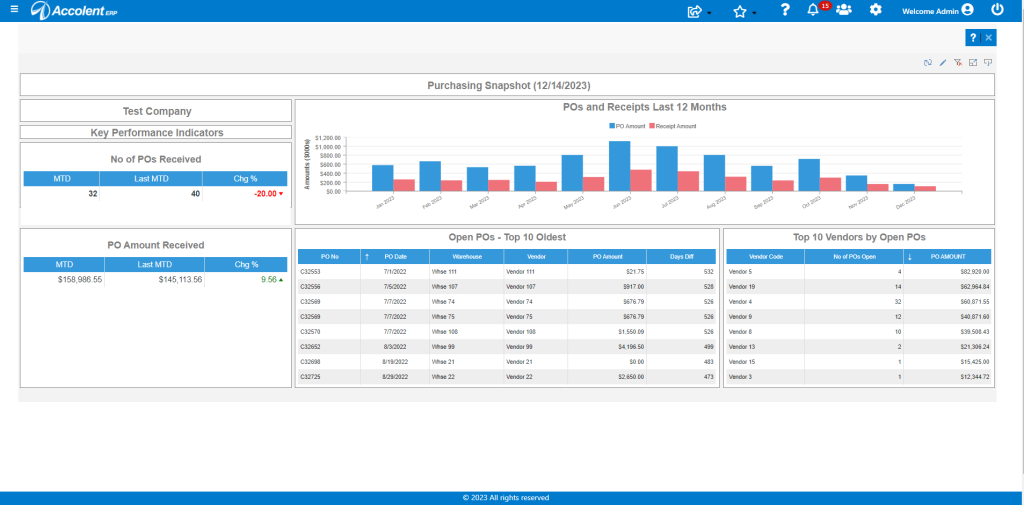
Task: Click the pencil edit dashboard icon
Action: (x=942, y=63)
